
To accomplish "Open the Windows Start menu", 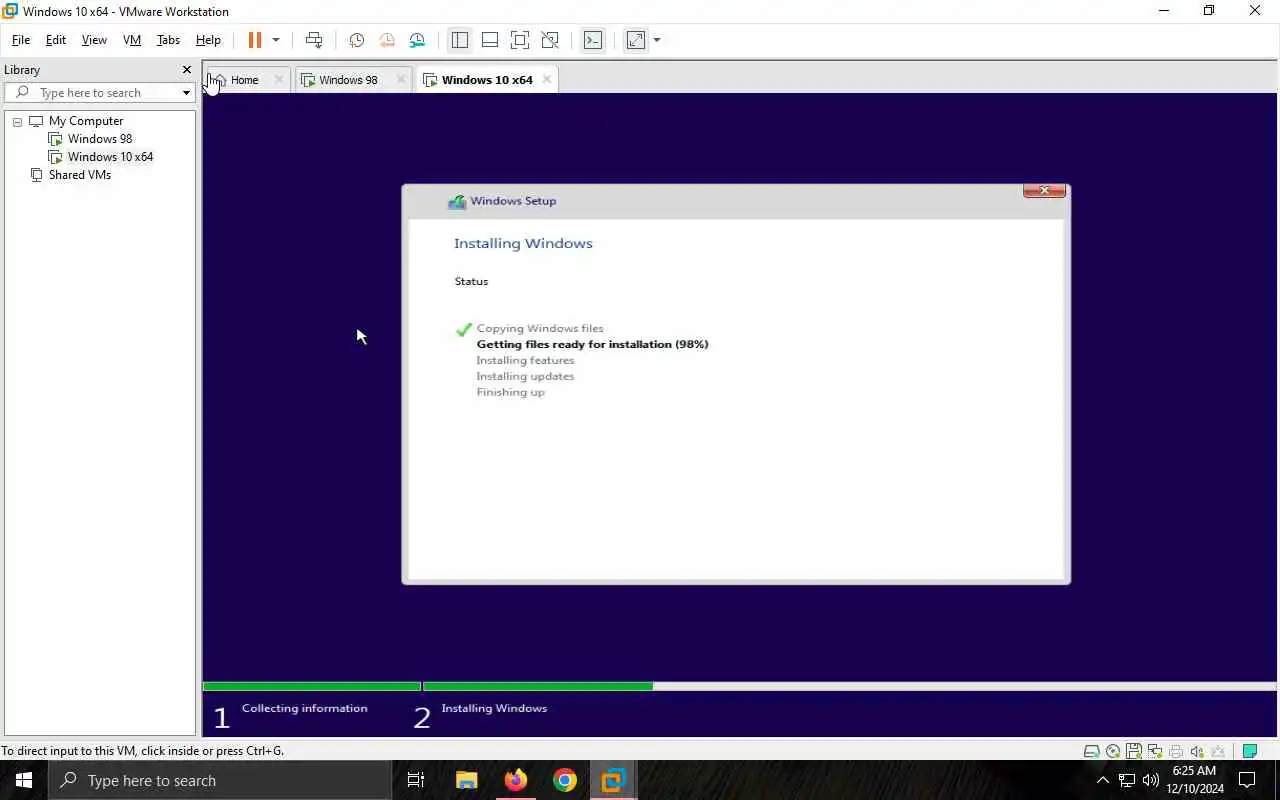I will click(24, 780).
